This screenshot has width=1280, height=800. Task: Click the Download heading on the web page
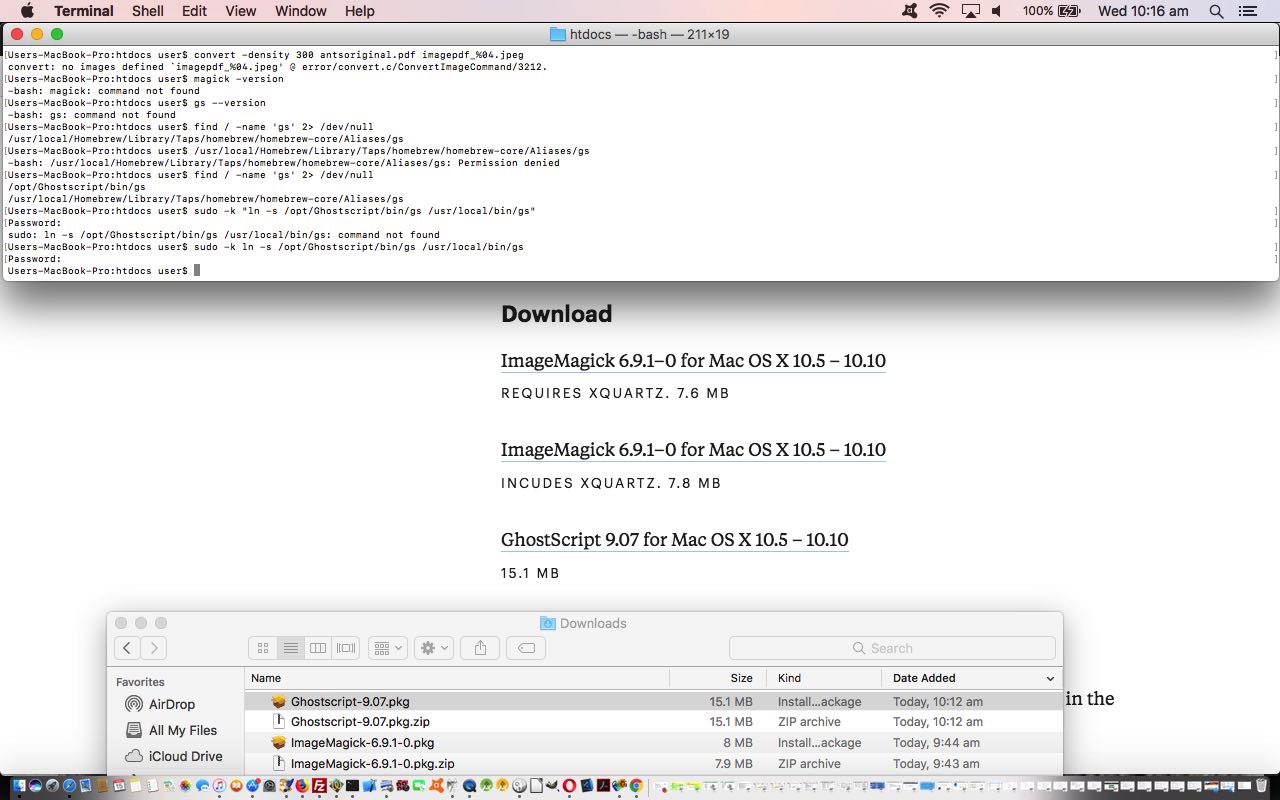tap(556, 314)
